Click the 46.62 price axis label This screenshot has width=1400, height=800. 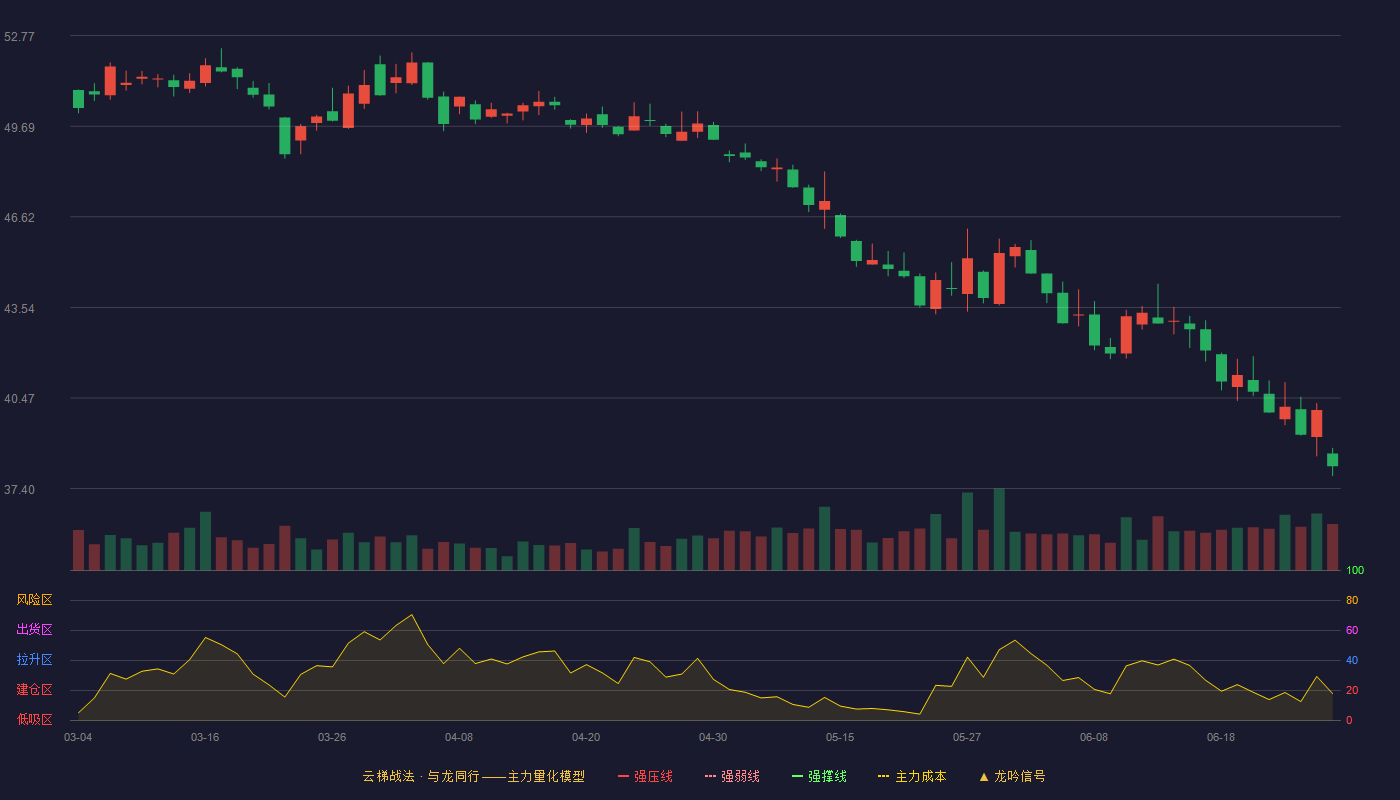[x=19, y=217]
